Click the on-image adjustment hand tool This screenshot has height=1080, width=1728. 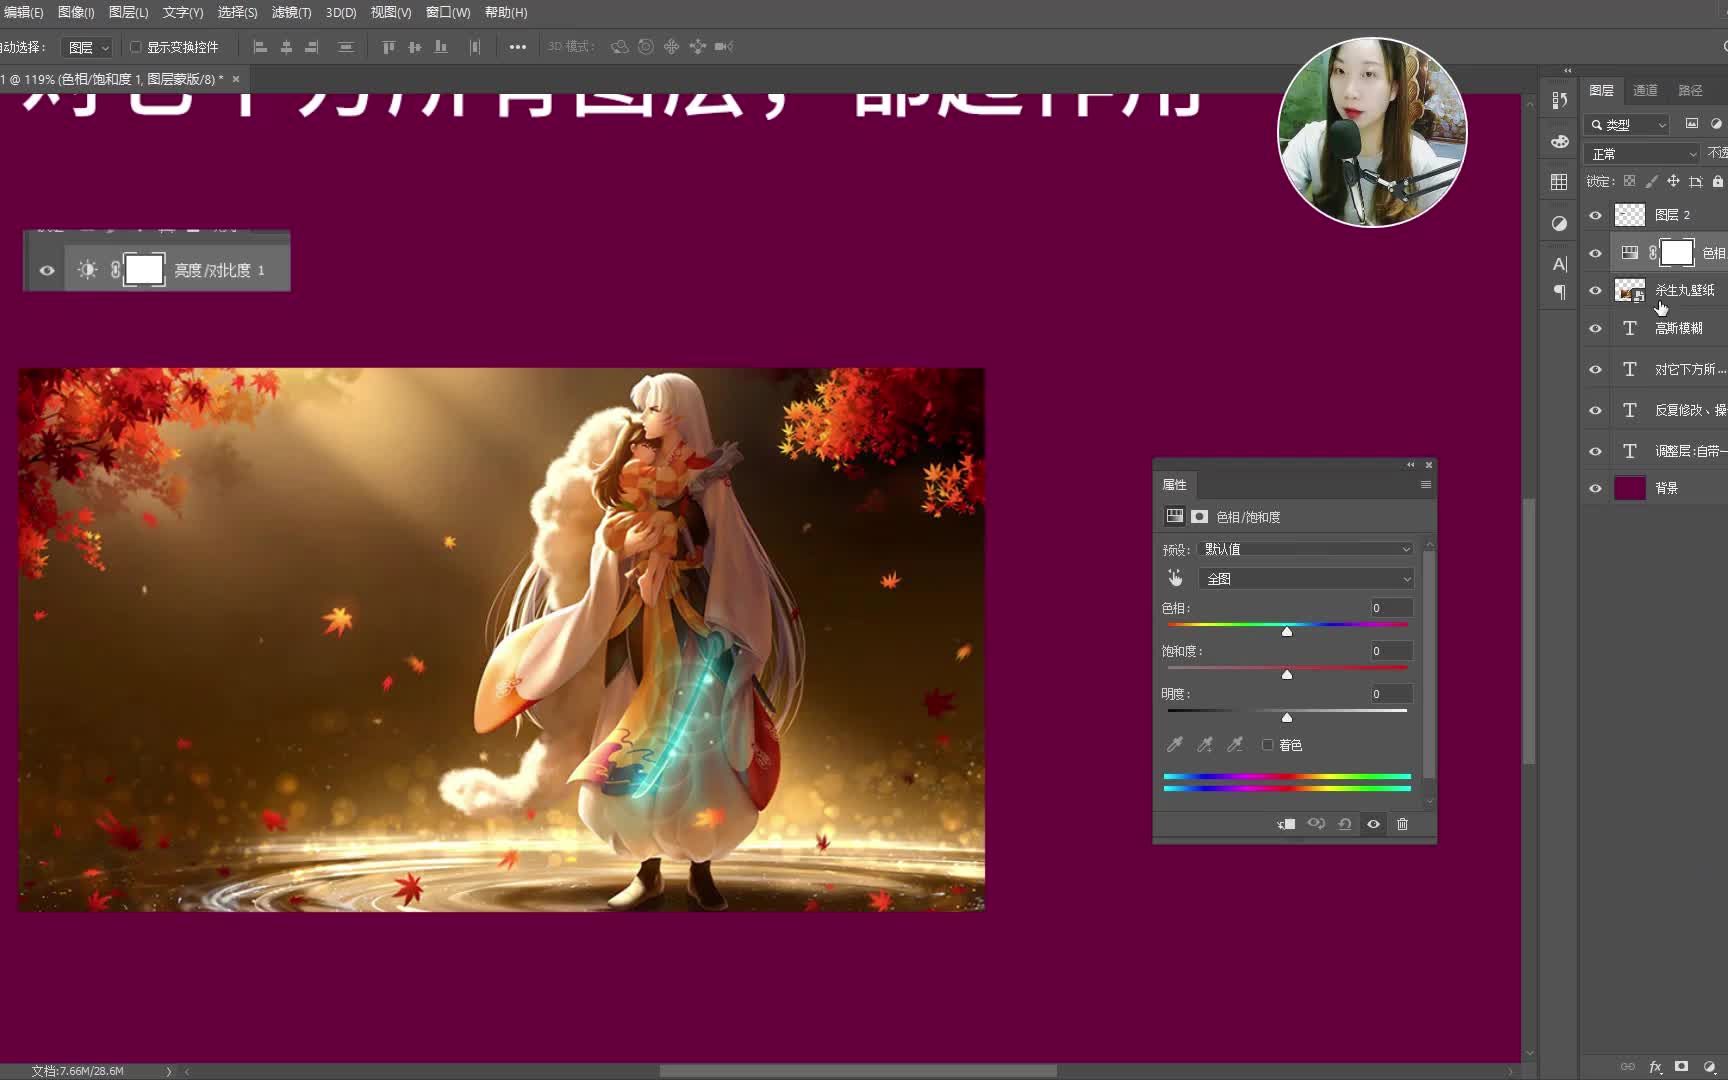pyautogui.click(x=1175, y=578)
